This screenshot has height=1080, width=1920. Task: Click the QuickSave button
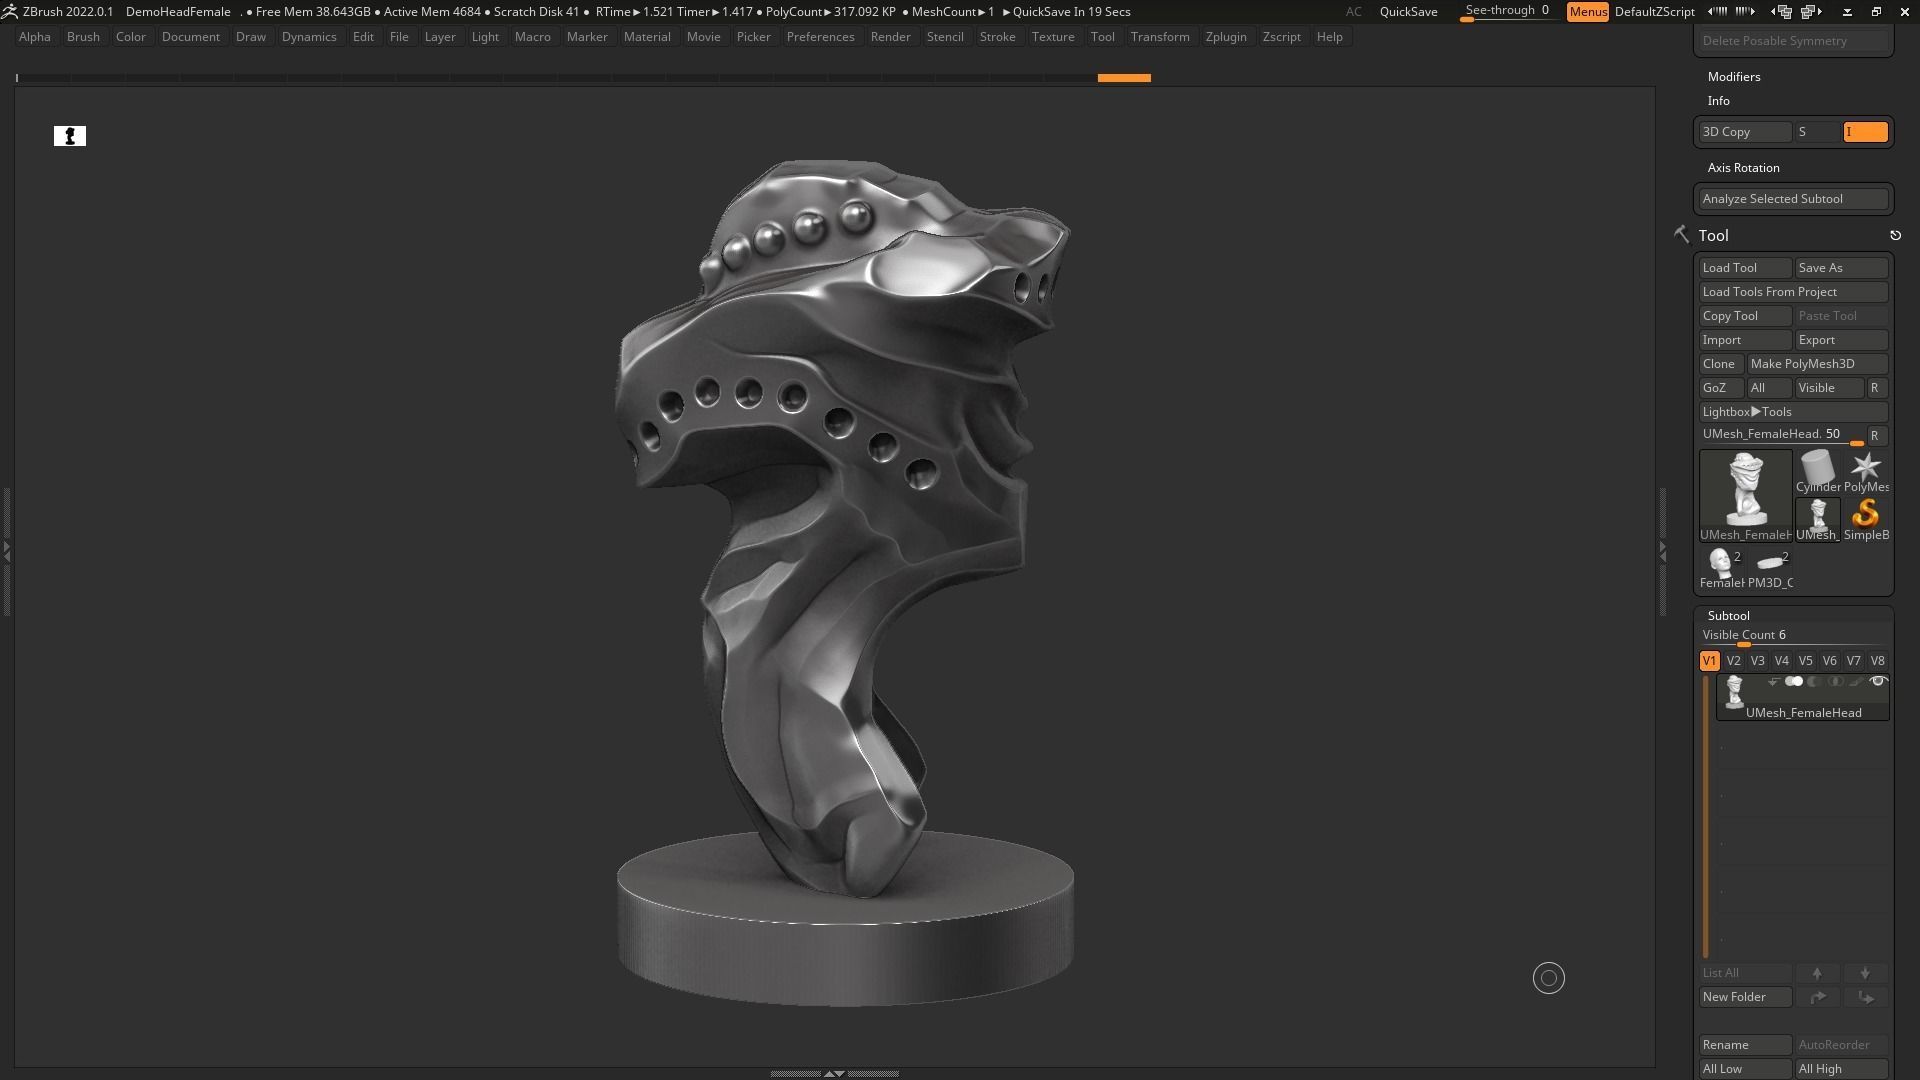point(1408,12)
